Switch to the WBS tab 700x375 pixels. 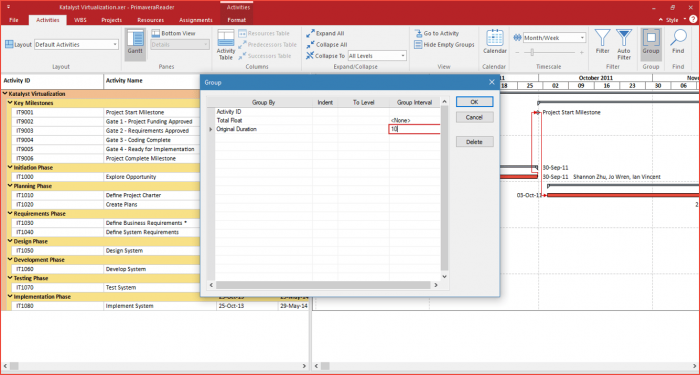(x=81, y=20)
